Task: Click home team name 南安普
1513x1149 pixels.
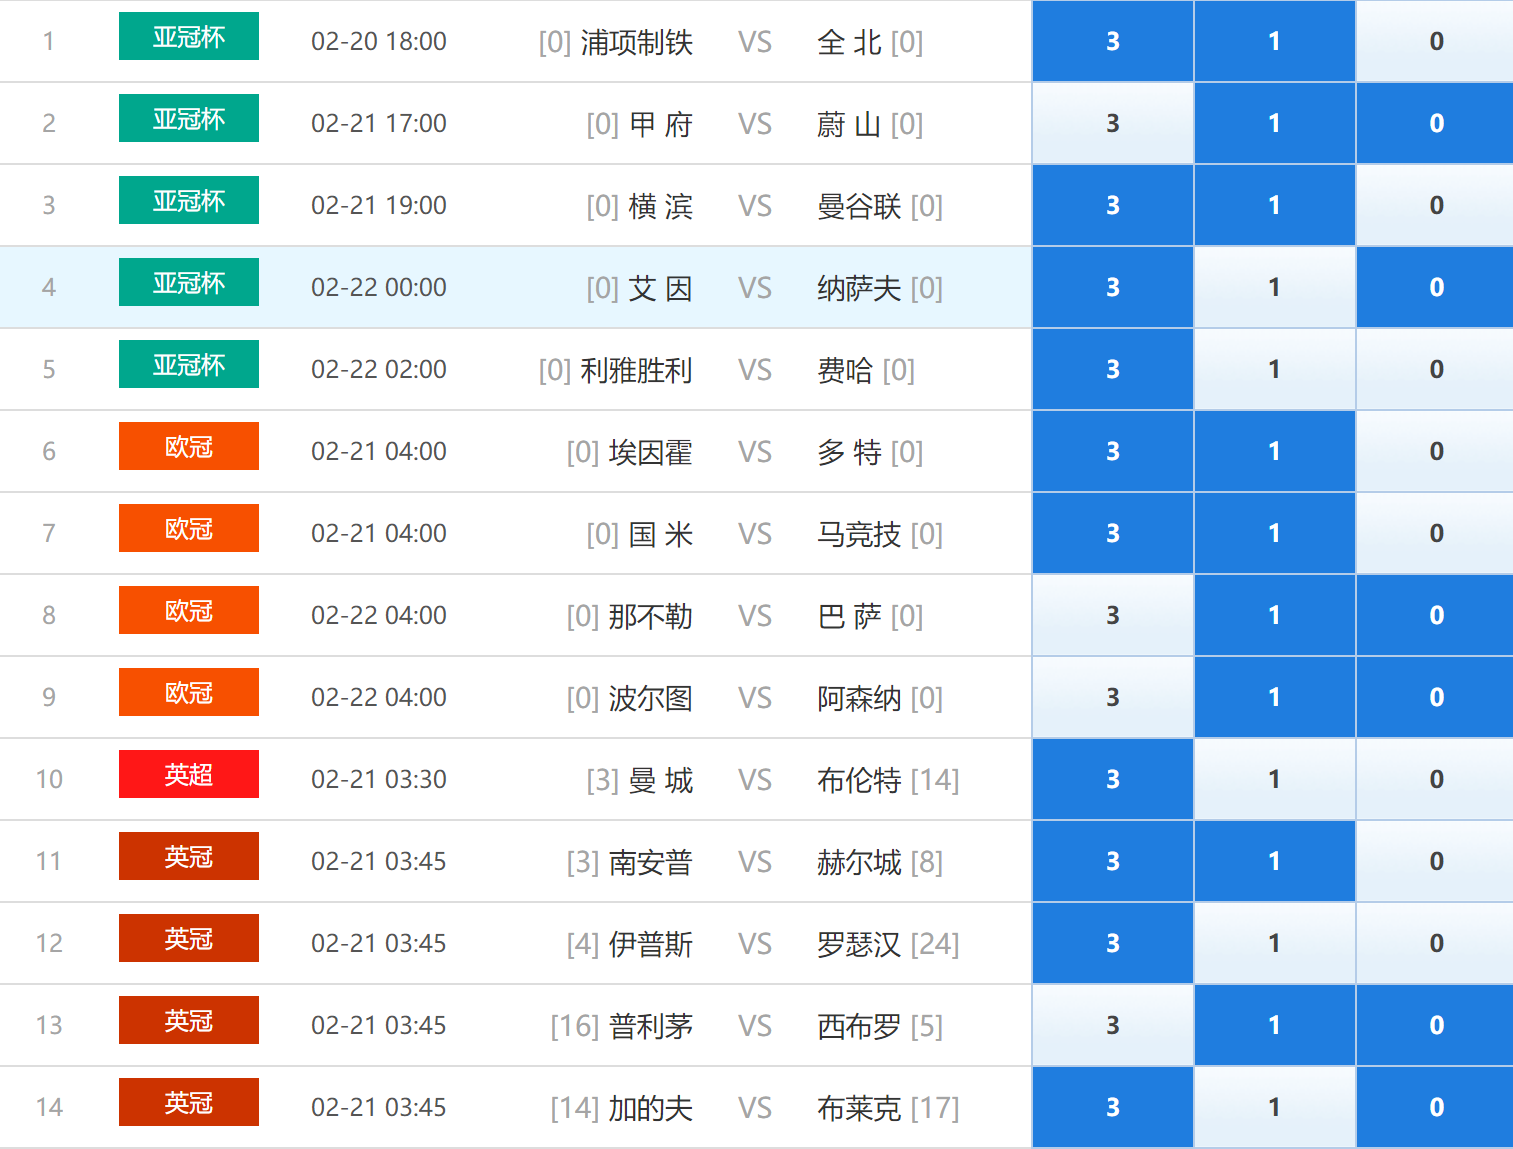Action: point(650,862)
